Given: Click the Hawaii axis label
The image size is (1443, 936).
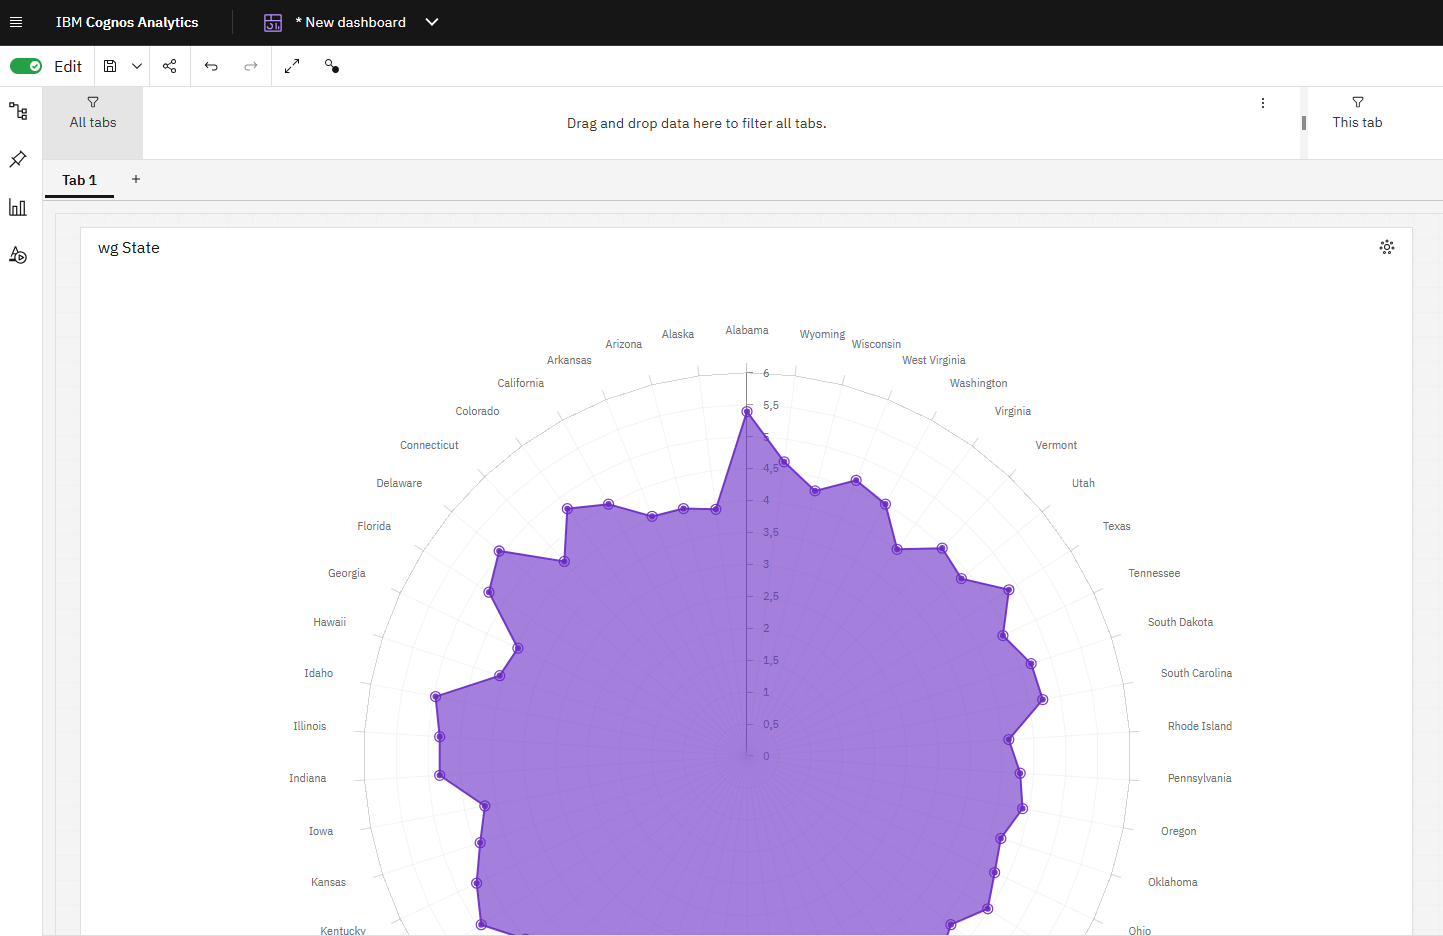Looking at the screenshot, I should [330, 622].
